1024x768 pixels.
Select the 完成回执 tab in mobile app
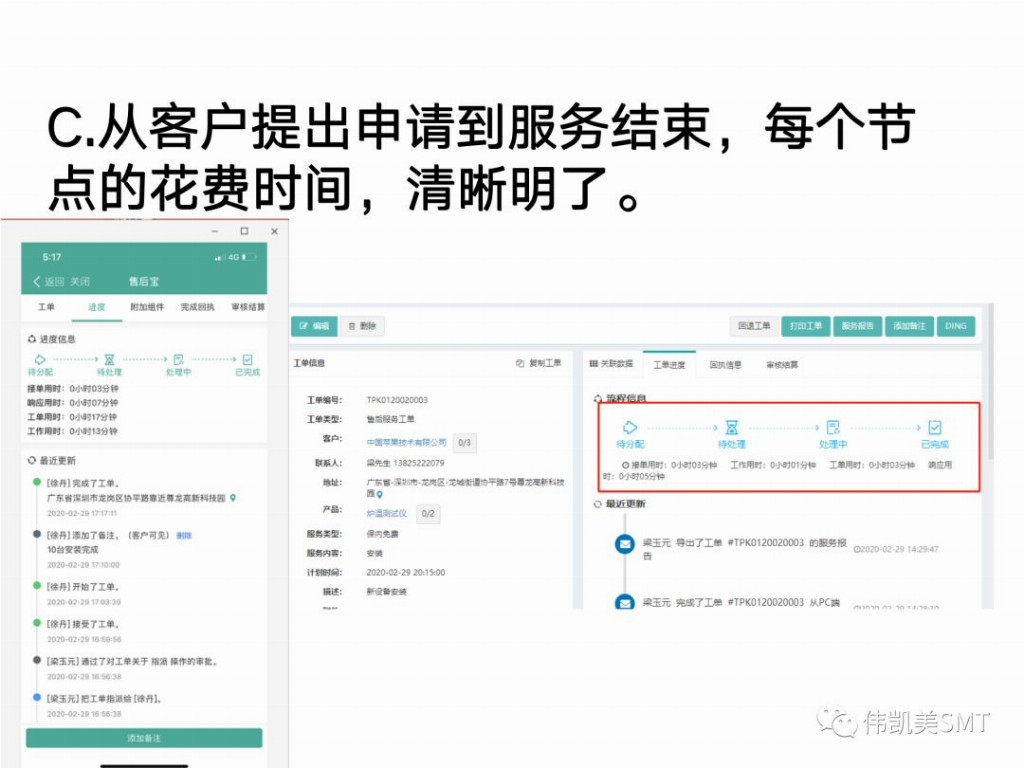point(197,308)
